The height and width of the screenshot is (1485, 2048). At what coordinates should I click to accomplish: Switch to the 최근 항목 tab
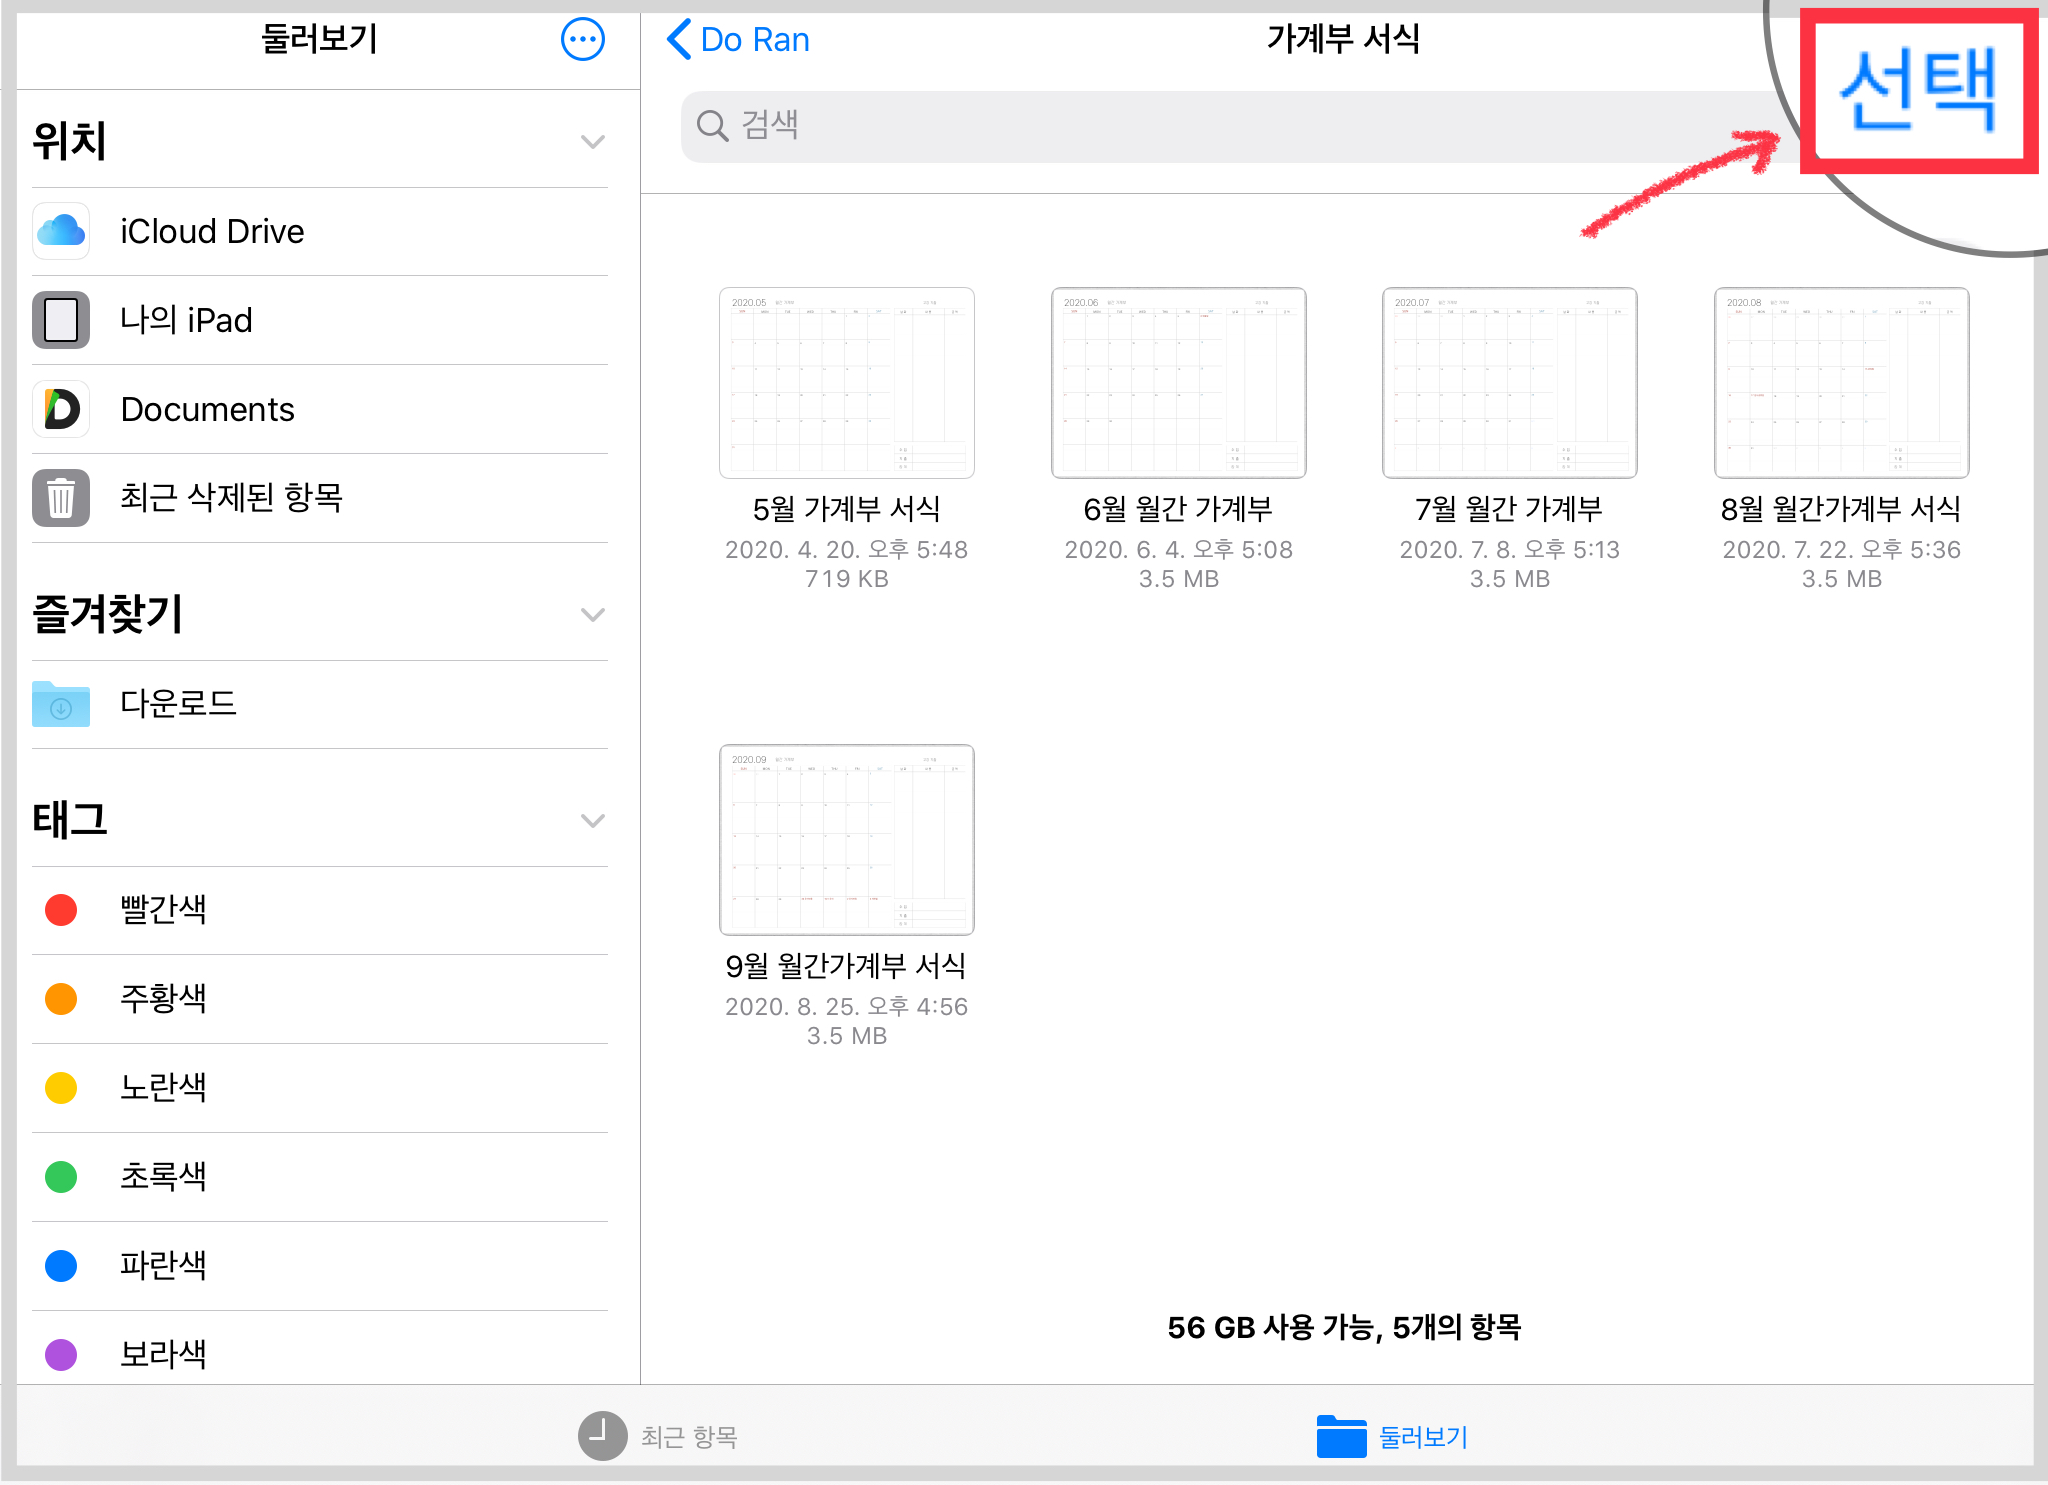[660, 1436]
